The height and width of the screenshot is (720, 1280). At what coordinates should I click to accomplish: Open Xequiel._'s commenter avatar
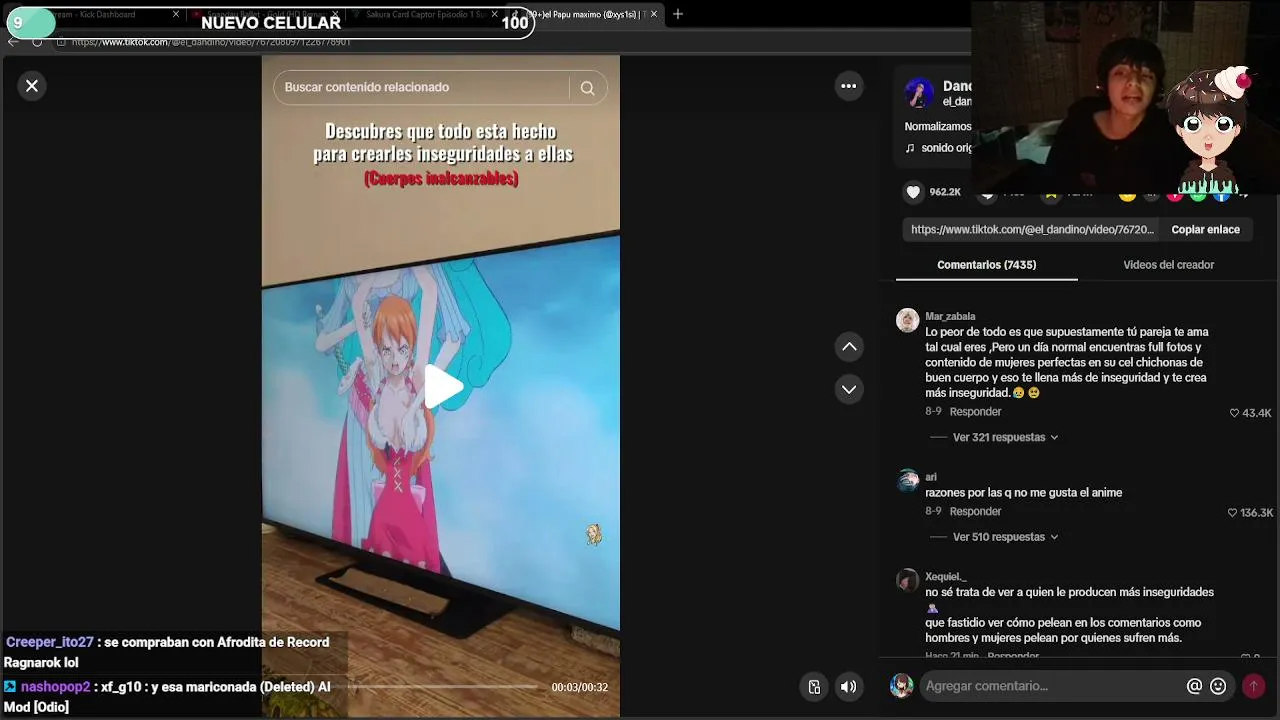[907, 580]
